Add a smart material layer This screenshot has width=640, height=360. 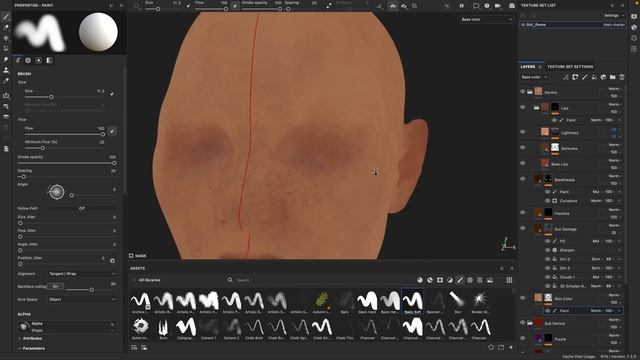coord(603,77)
